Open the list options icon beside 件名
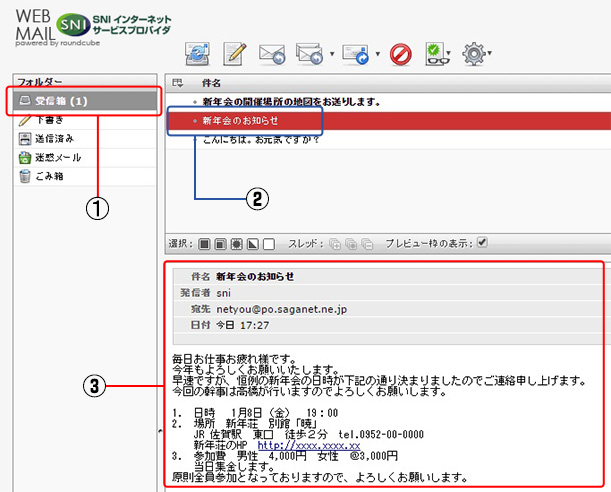The image size is (611, 492). point(178,83)
